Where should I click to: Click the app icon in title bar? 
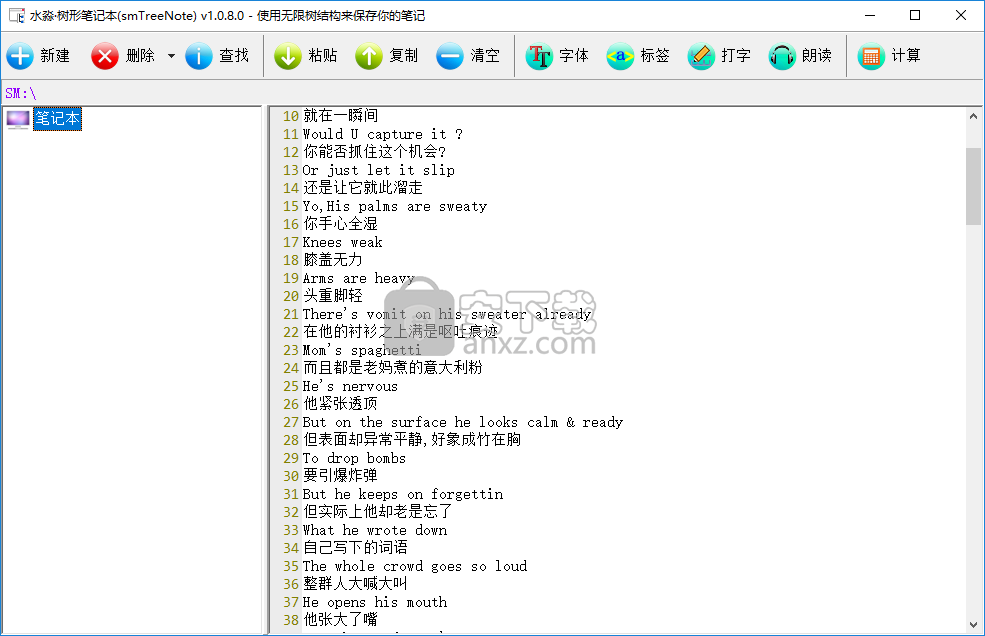[x=17, y=15]
